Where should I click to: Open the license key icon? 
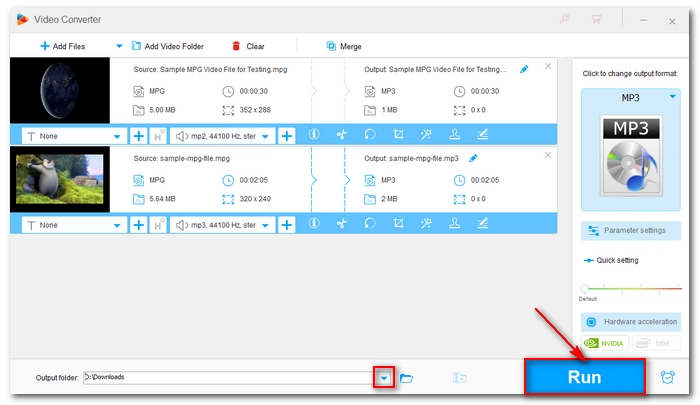(x=565, y=19)
